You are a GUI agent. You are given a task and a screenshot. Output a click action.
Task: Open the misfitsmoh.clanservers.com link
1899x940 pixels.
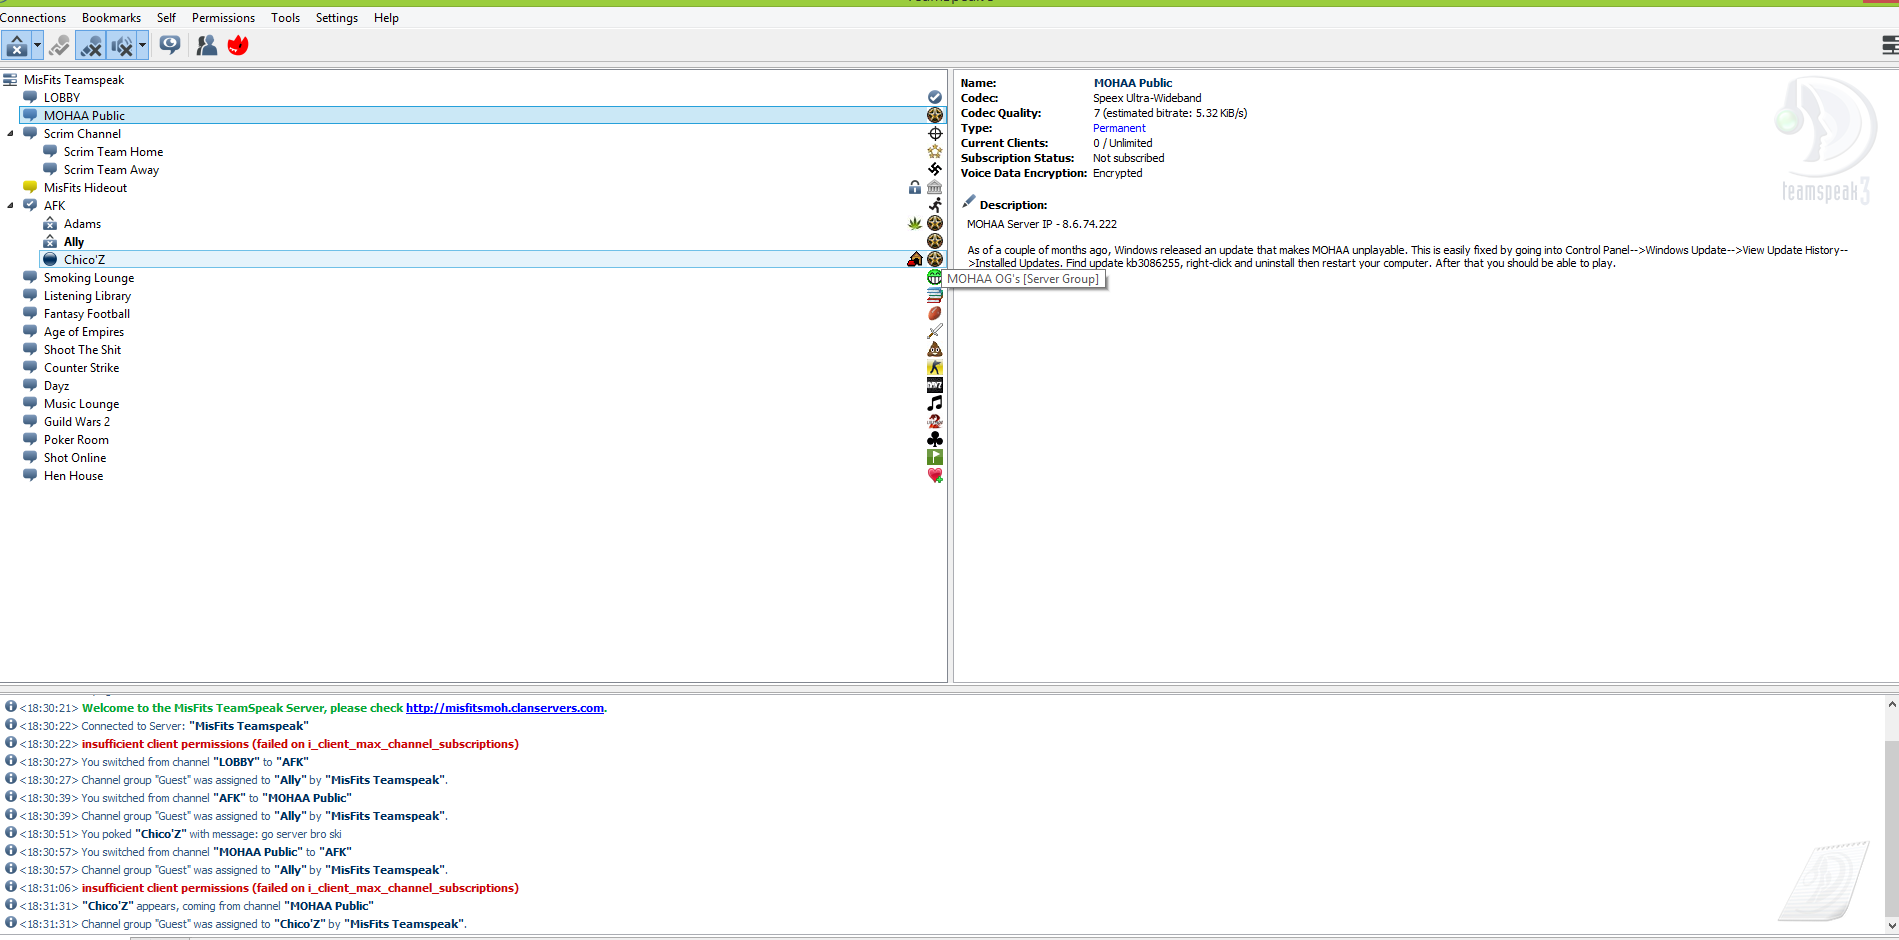(x=504, y=708)
